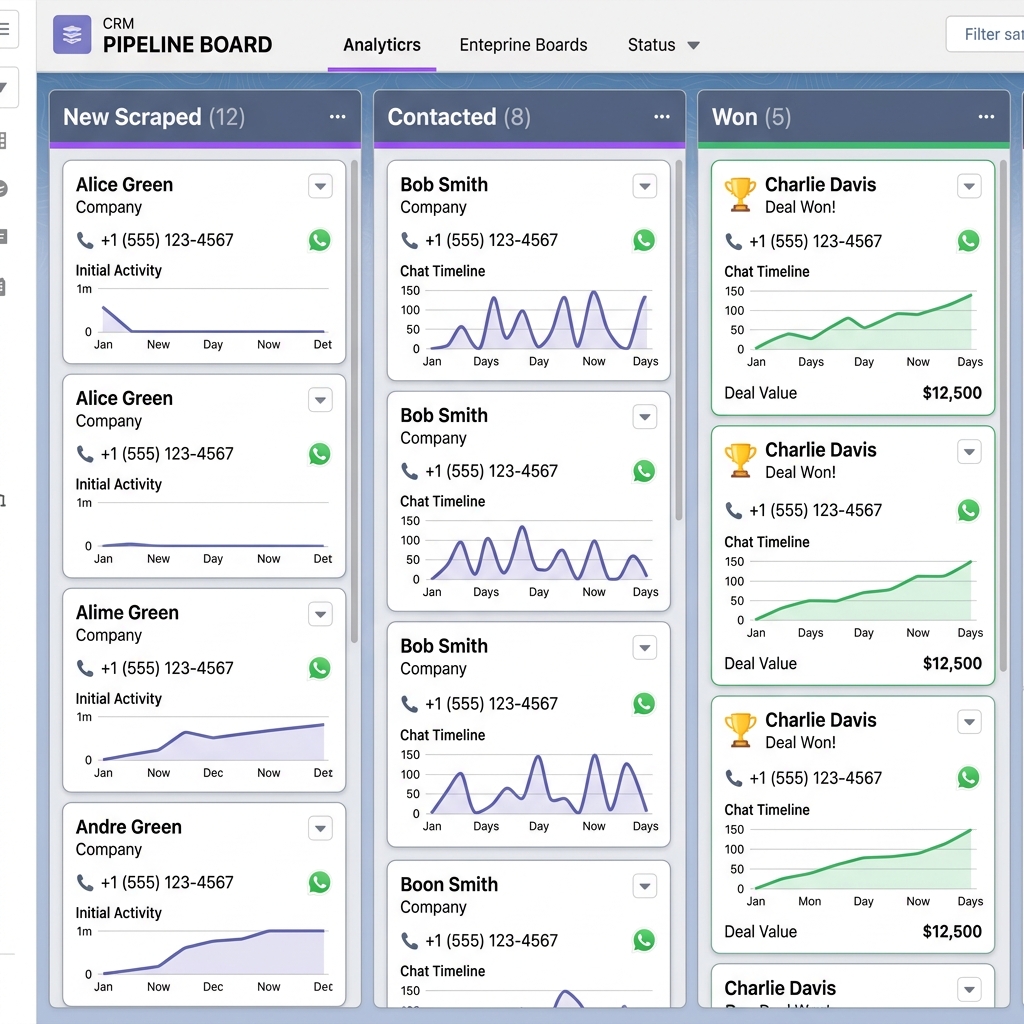Expand the dropdown on Alime Green's card
The image size is (1024, 1024).
(320, 614)
